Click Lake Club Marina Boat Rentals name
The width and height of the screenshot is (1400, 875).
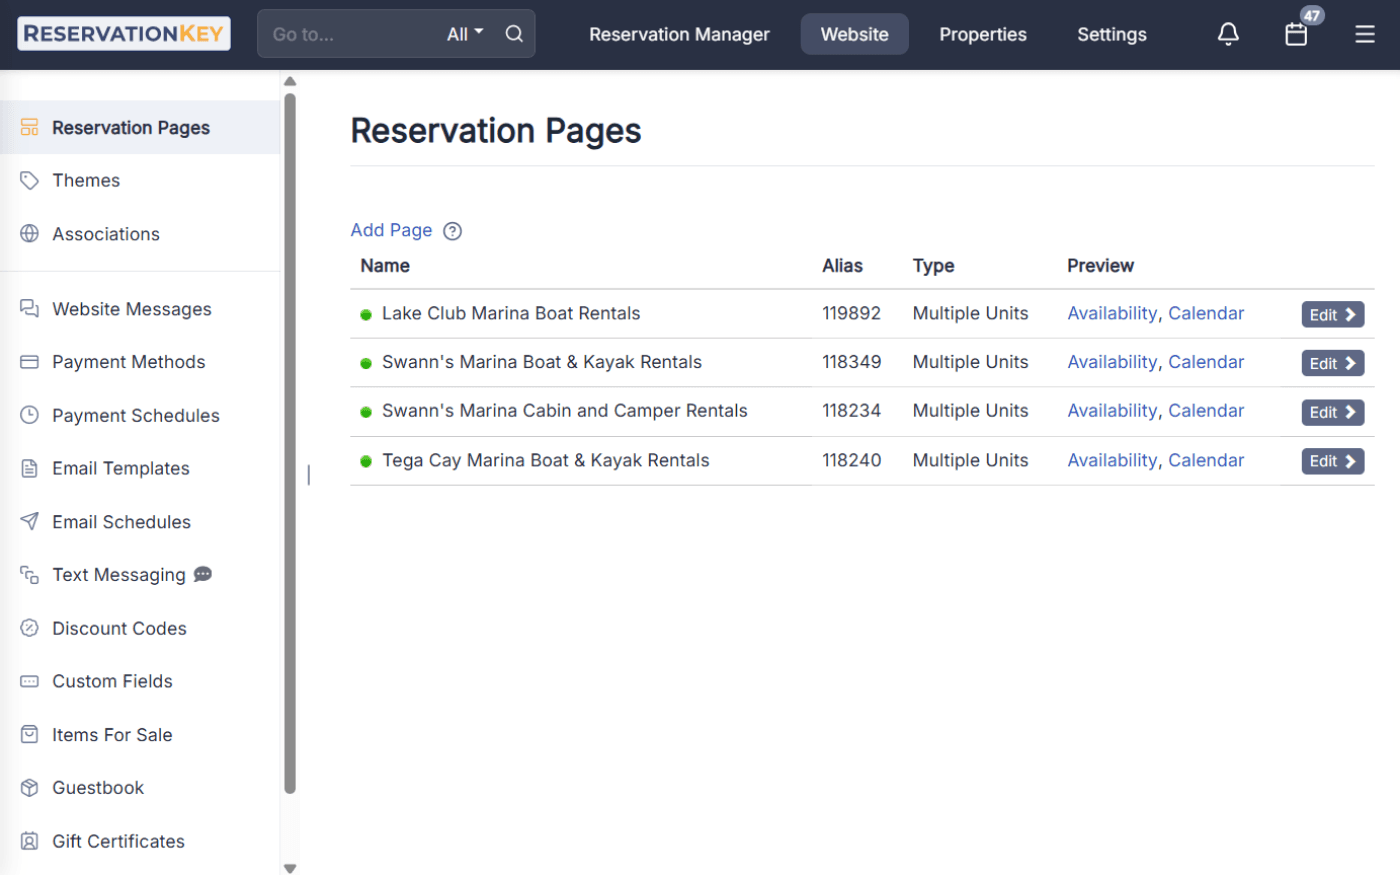click(x=511, y=313)
